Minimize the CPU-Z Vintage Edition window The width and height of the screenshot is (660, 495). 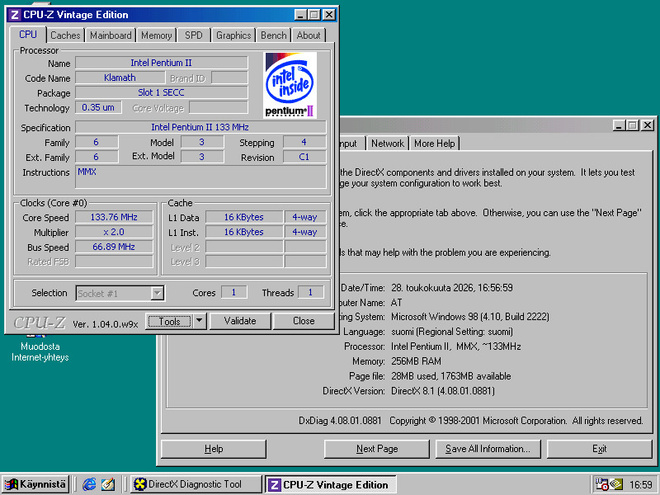[x=300, y=15]
